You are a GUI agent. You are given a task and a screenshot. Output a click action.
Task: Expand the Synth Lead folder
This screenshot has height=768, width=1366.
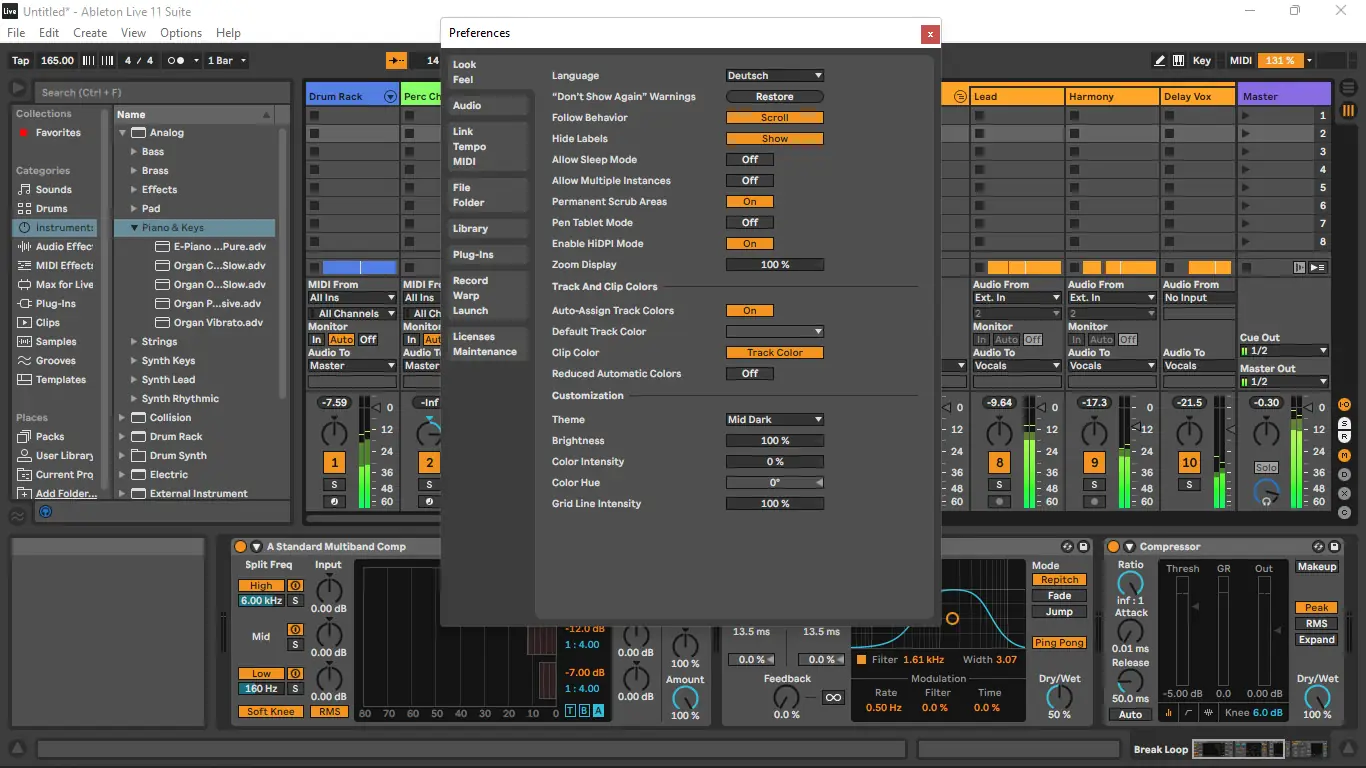[134, 380]
